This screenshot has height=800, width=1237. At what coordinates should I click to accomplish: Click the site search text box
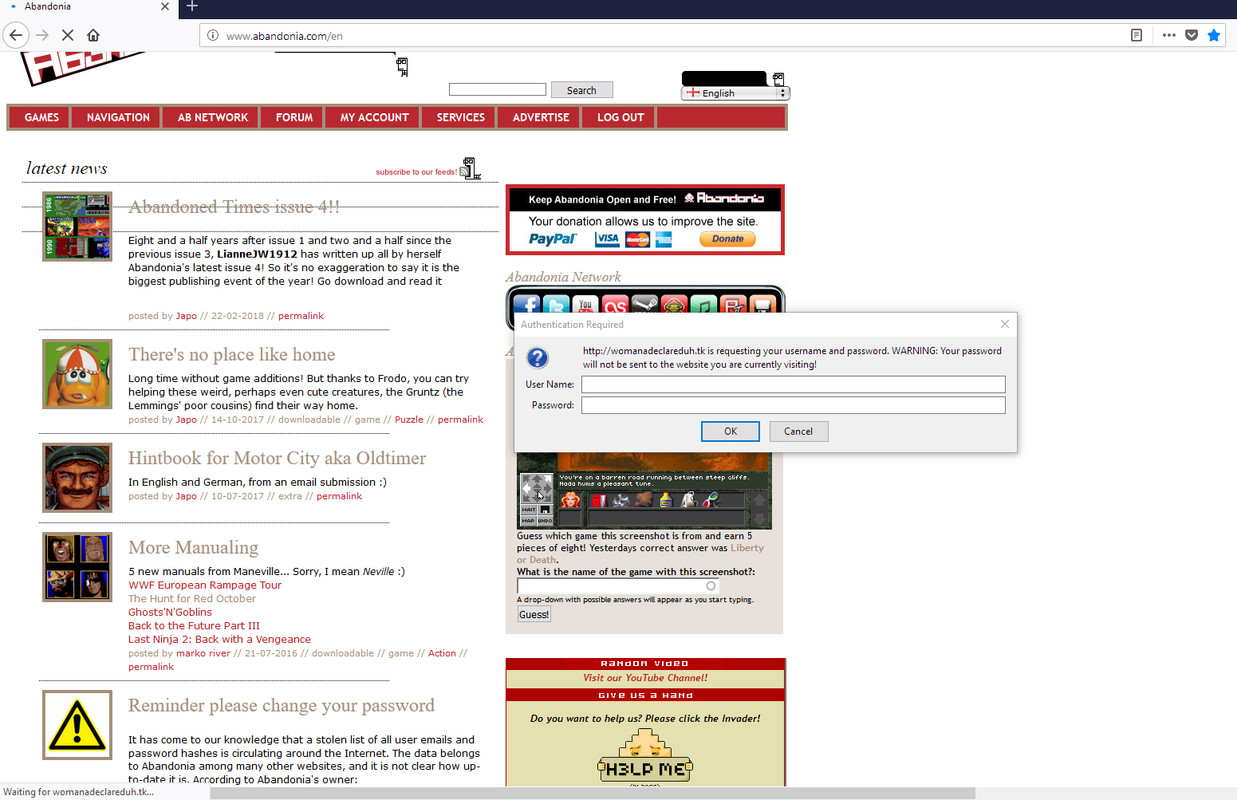coord(497,90)
